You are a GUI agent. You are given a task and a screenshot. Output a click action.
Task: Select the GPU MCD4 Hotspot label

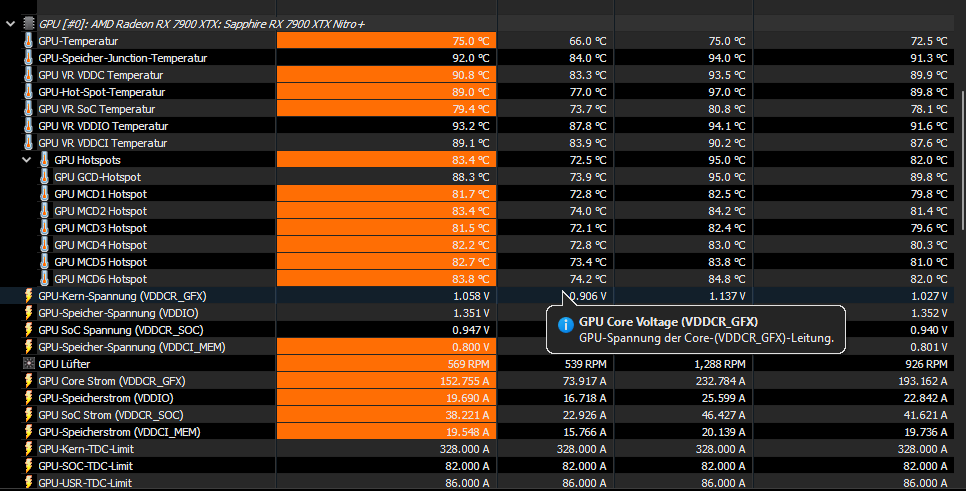[x=100, y=245]
